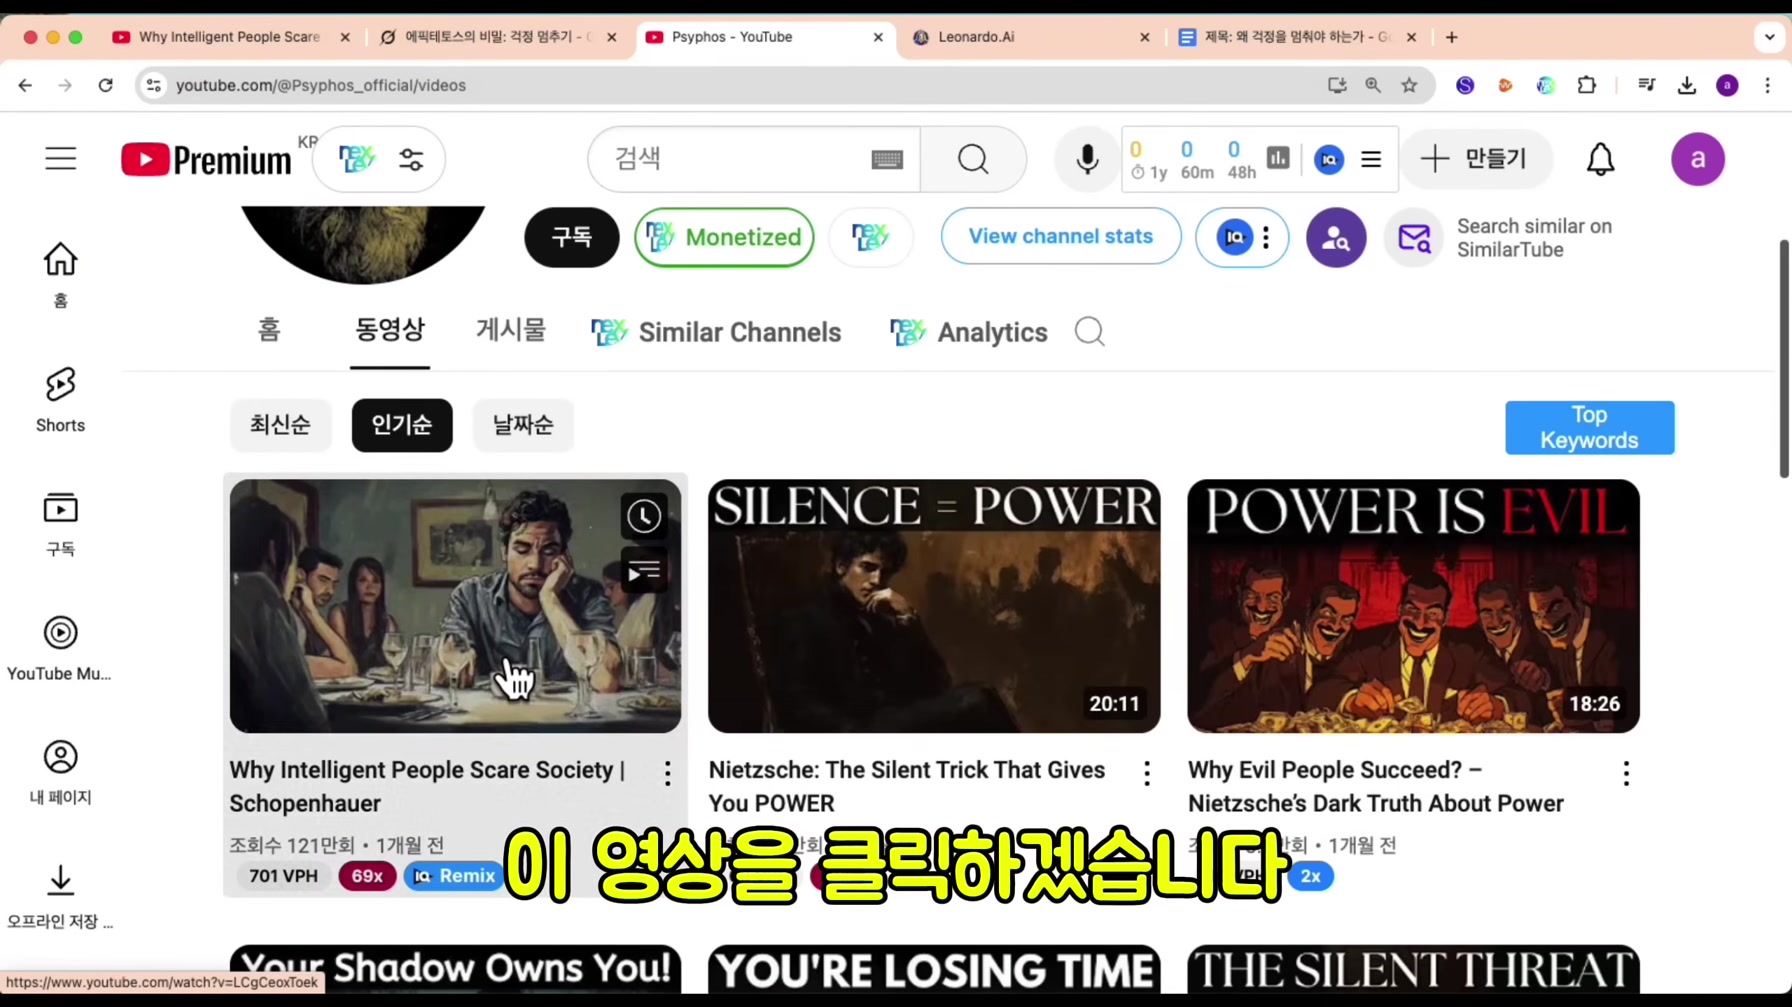Open the Silence = Power video thumbnail

point(934,606)
